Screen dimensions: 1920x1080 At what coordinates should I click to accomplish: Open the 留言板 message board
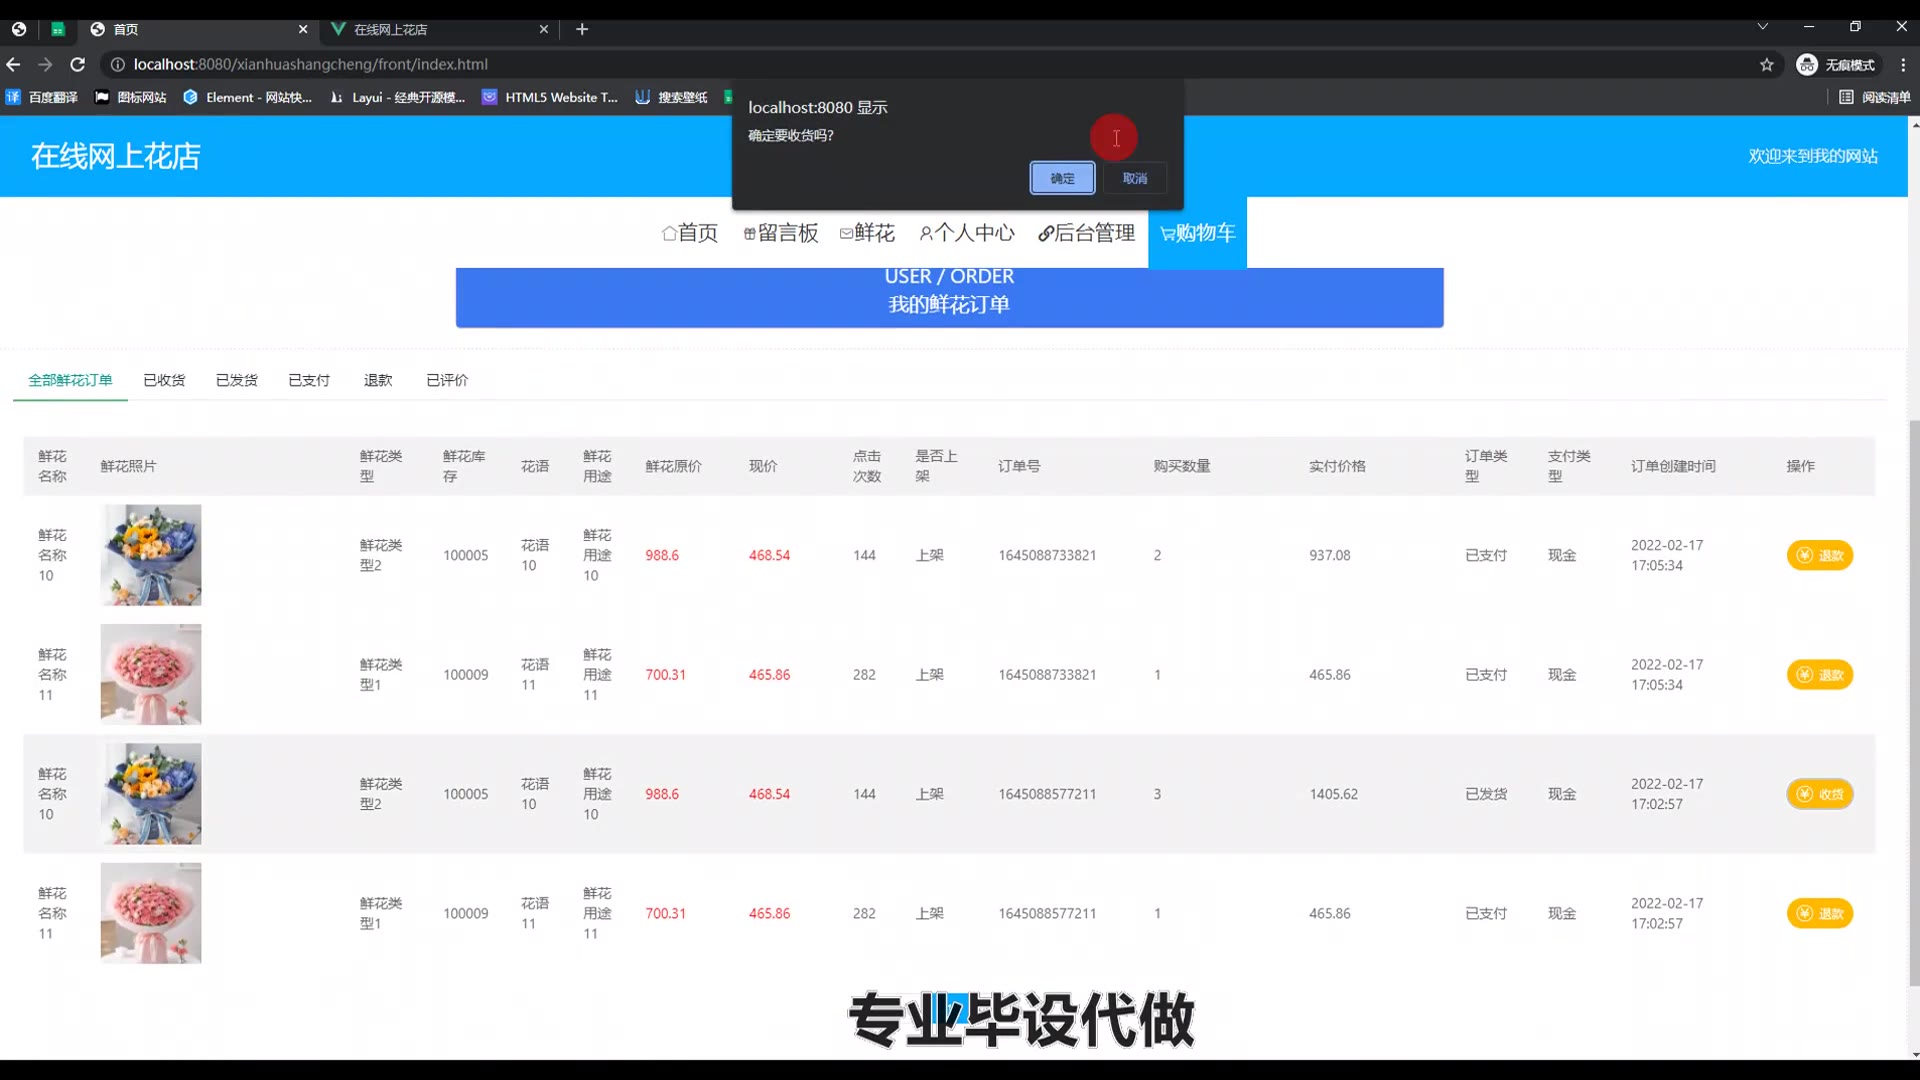point(781,233)
